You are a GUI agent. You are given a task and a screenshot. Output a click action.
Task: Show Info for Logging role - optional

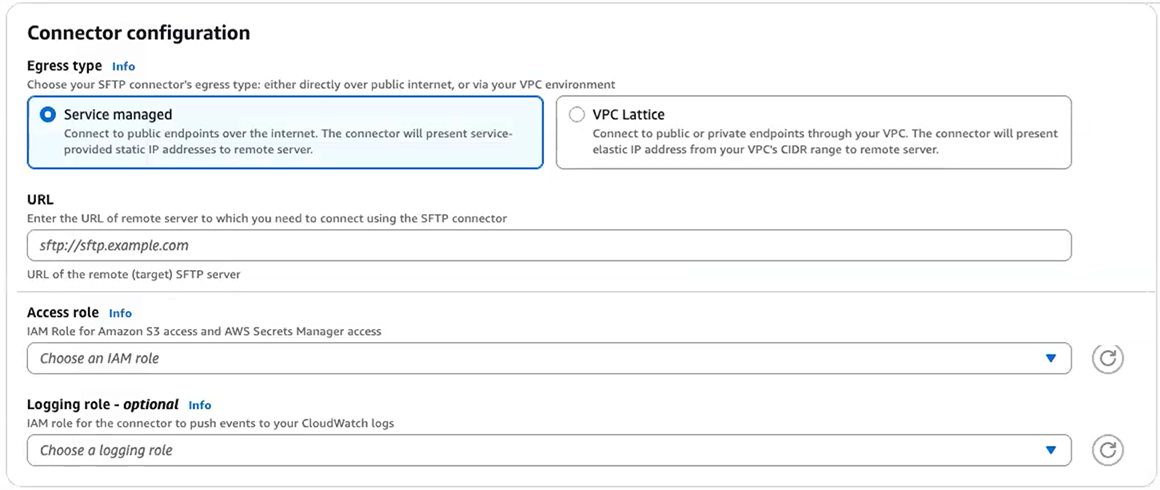pyautogui.click(x=200, y=405)
